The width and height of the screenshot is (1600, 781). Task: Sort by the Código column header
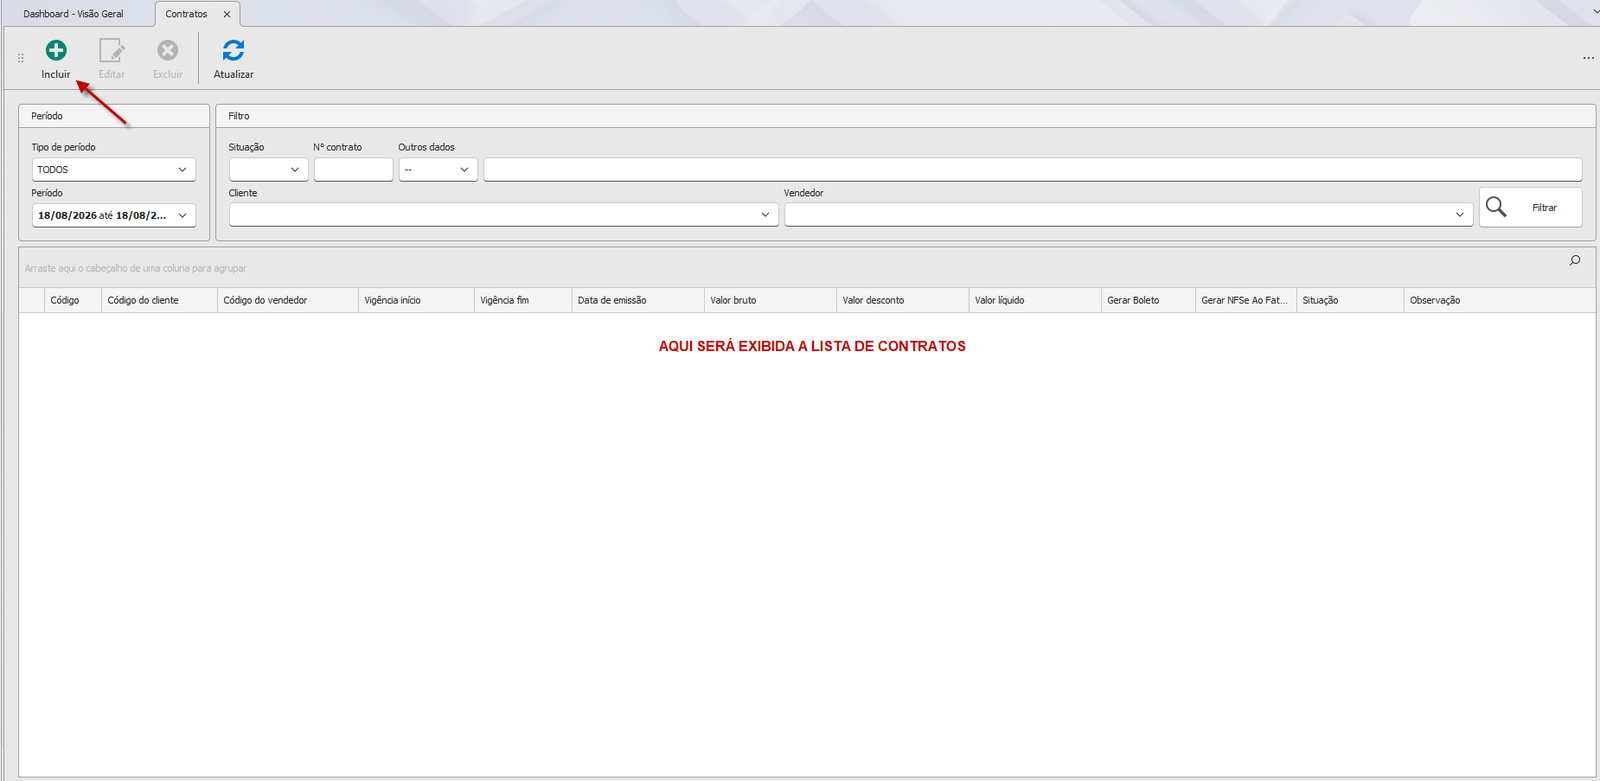[73, 300]
